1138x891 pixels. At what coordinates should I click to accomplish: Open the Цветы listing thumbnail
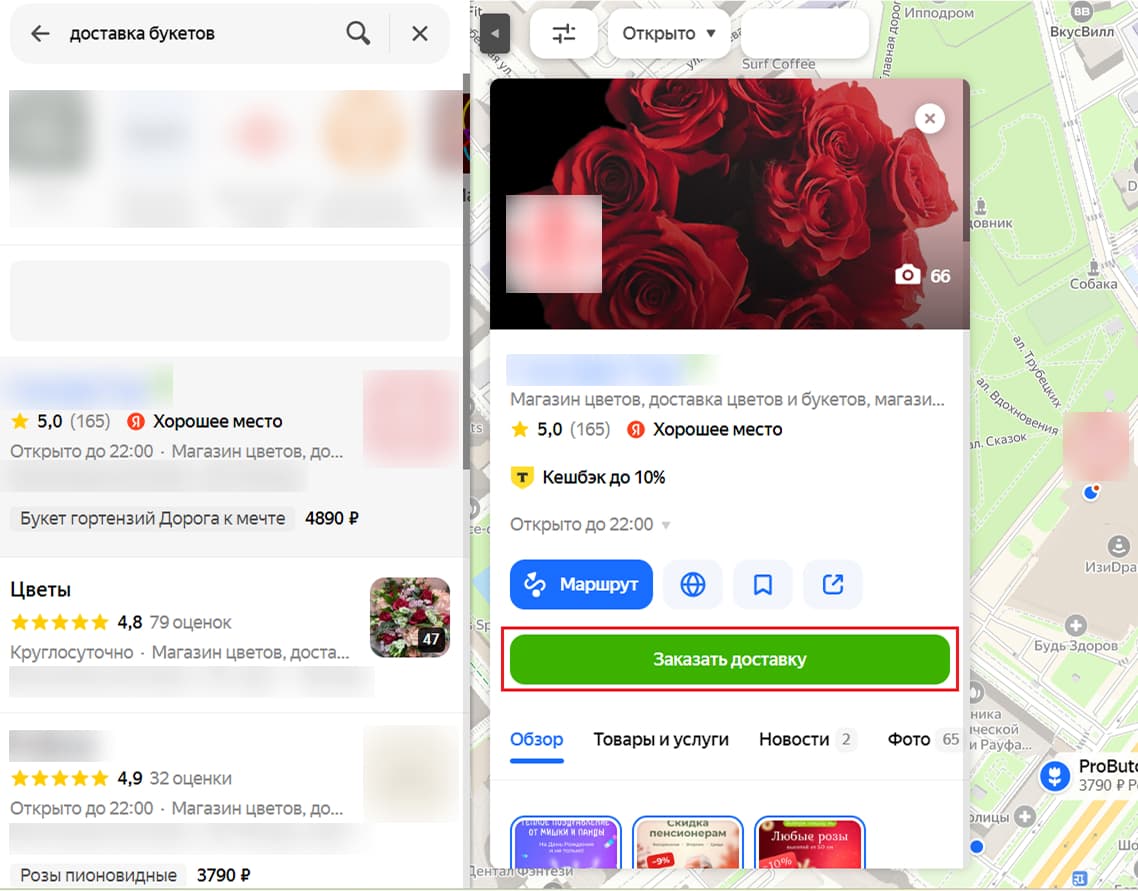pyautogui.click(x=410, y=617)
